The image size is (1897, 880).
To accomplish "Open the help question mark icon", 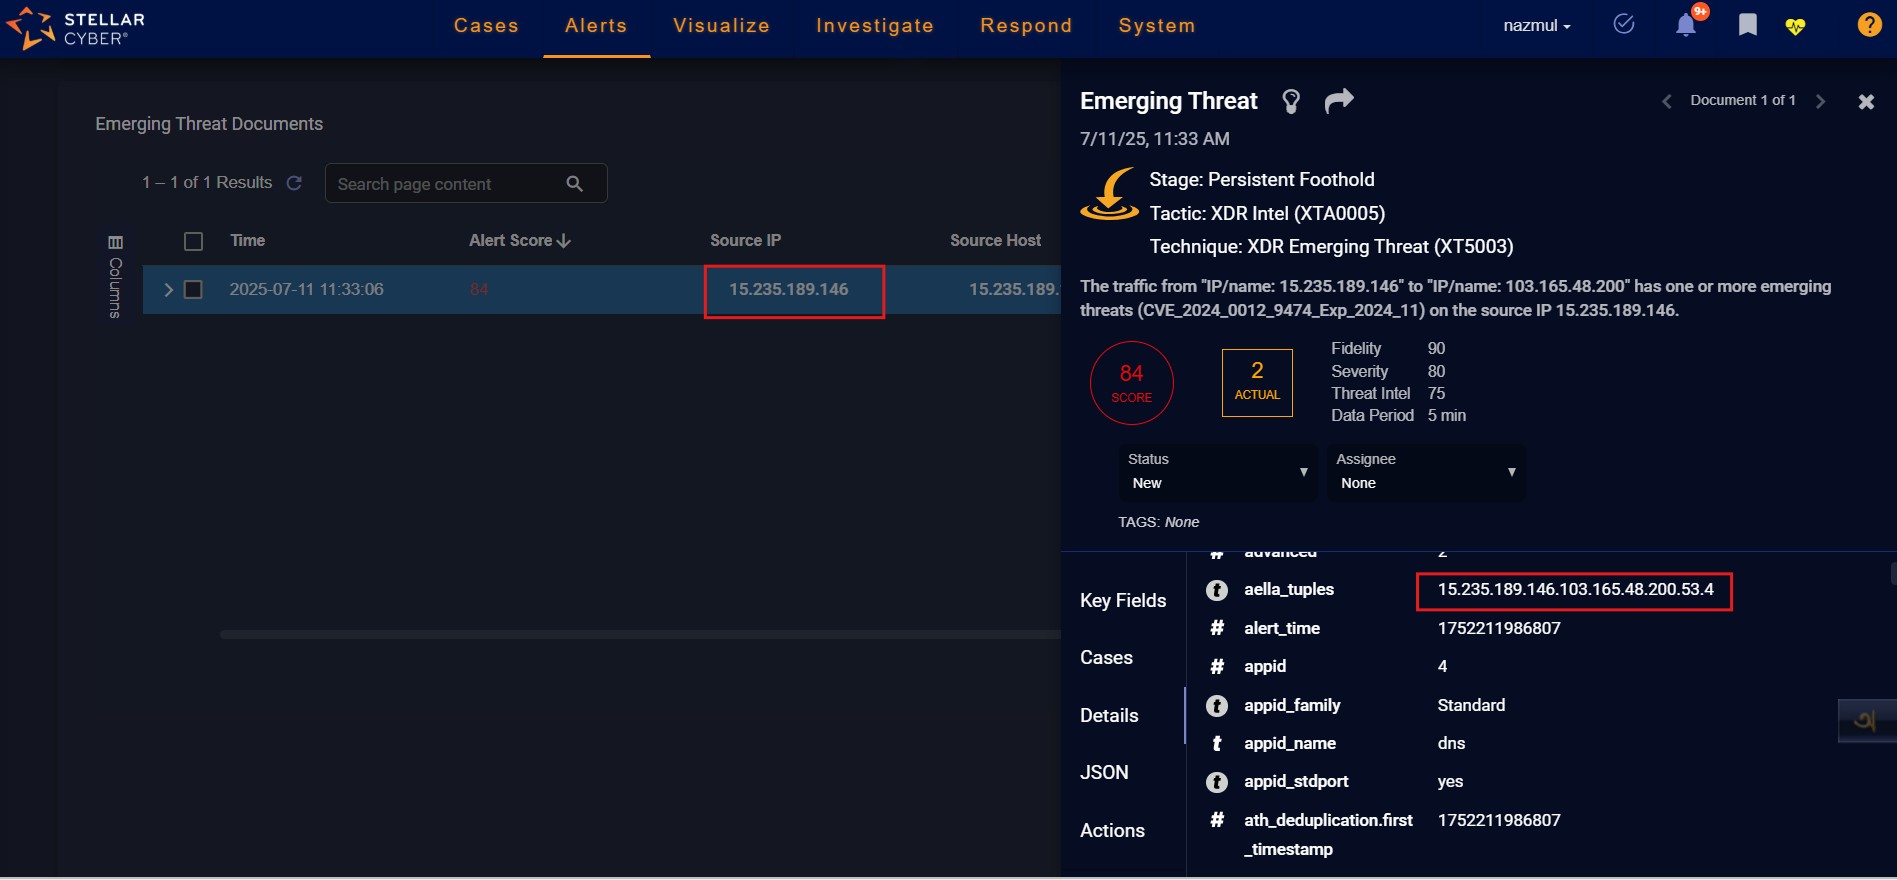I will point(1868,25).
